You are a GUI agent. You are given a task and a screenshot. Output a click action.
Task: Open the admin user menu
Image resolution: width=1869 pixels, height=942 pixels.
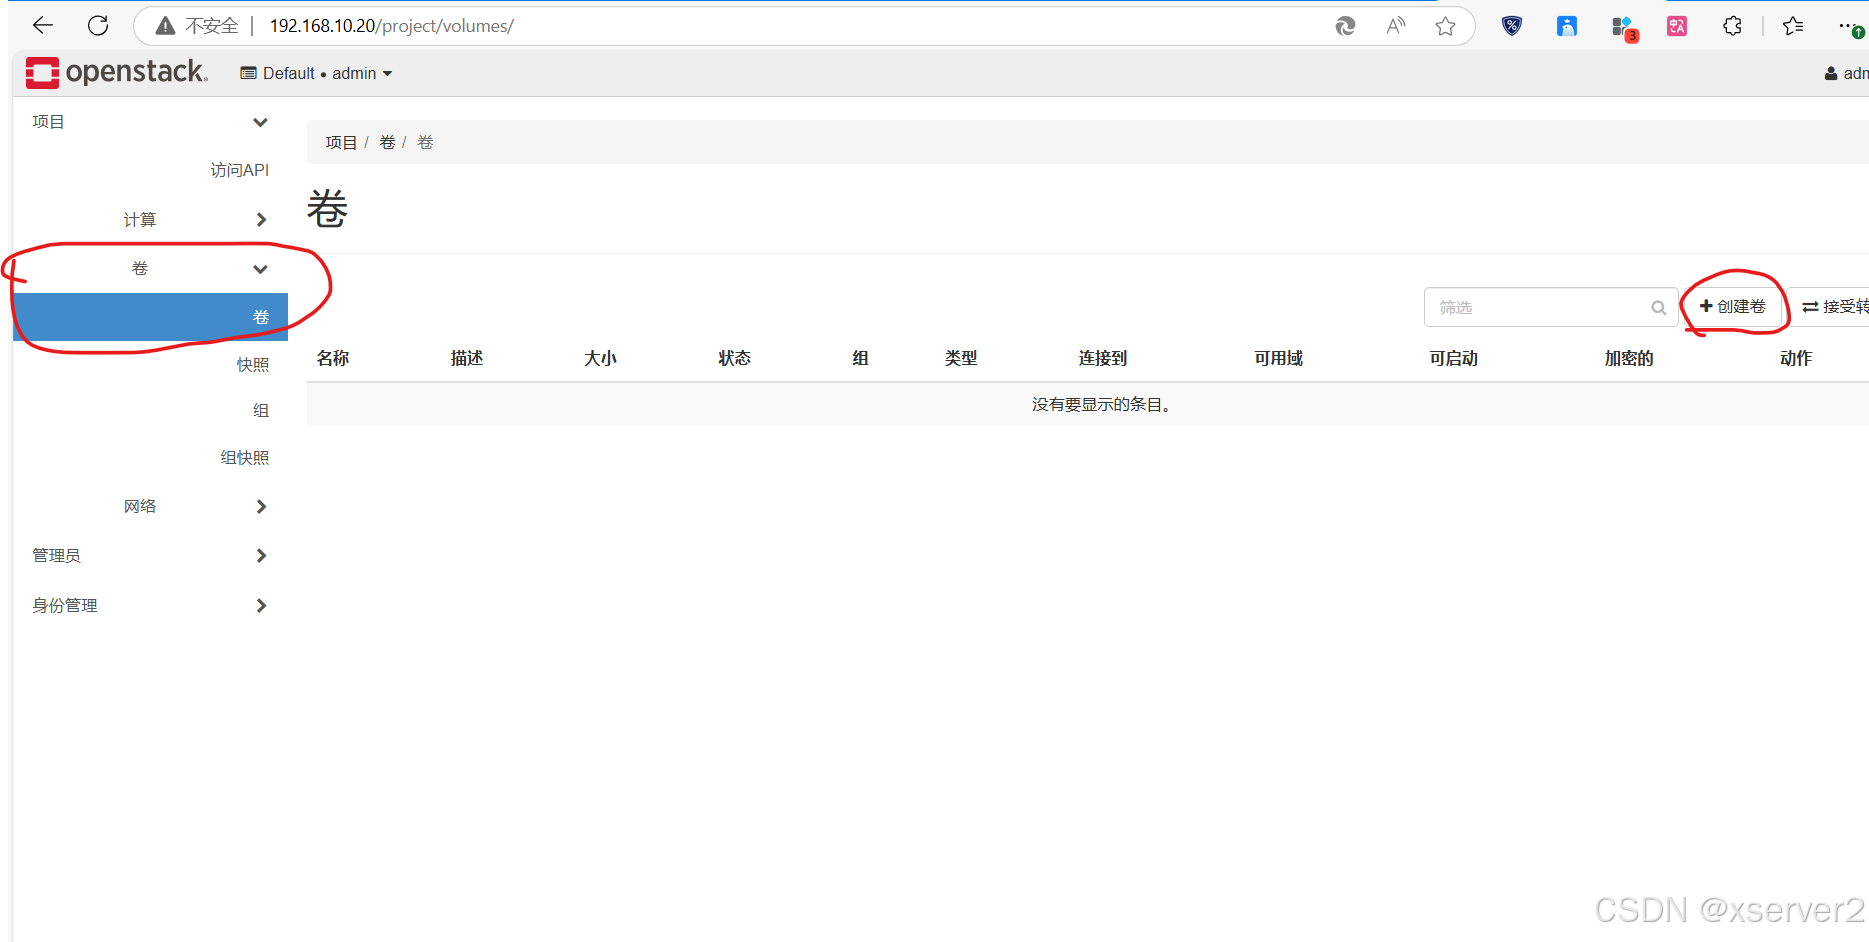(x=1847, y=73)
